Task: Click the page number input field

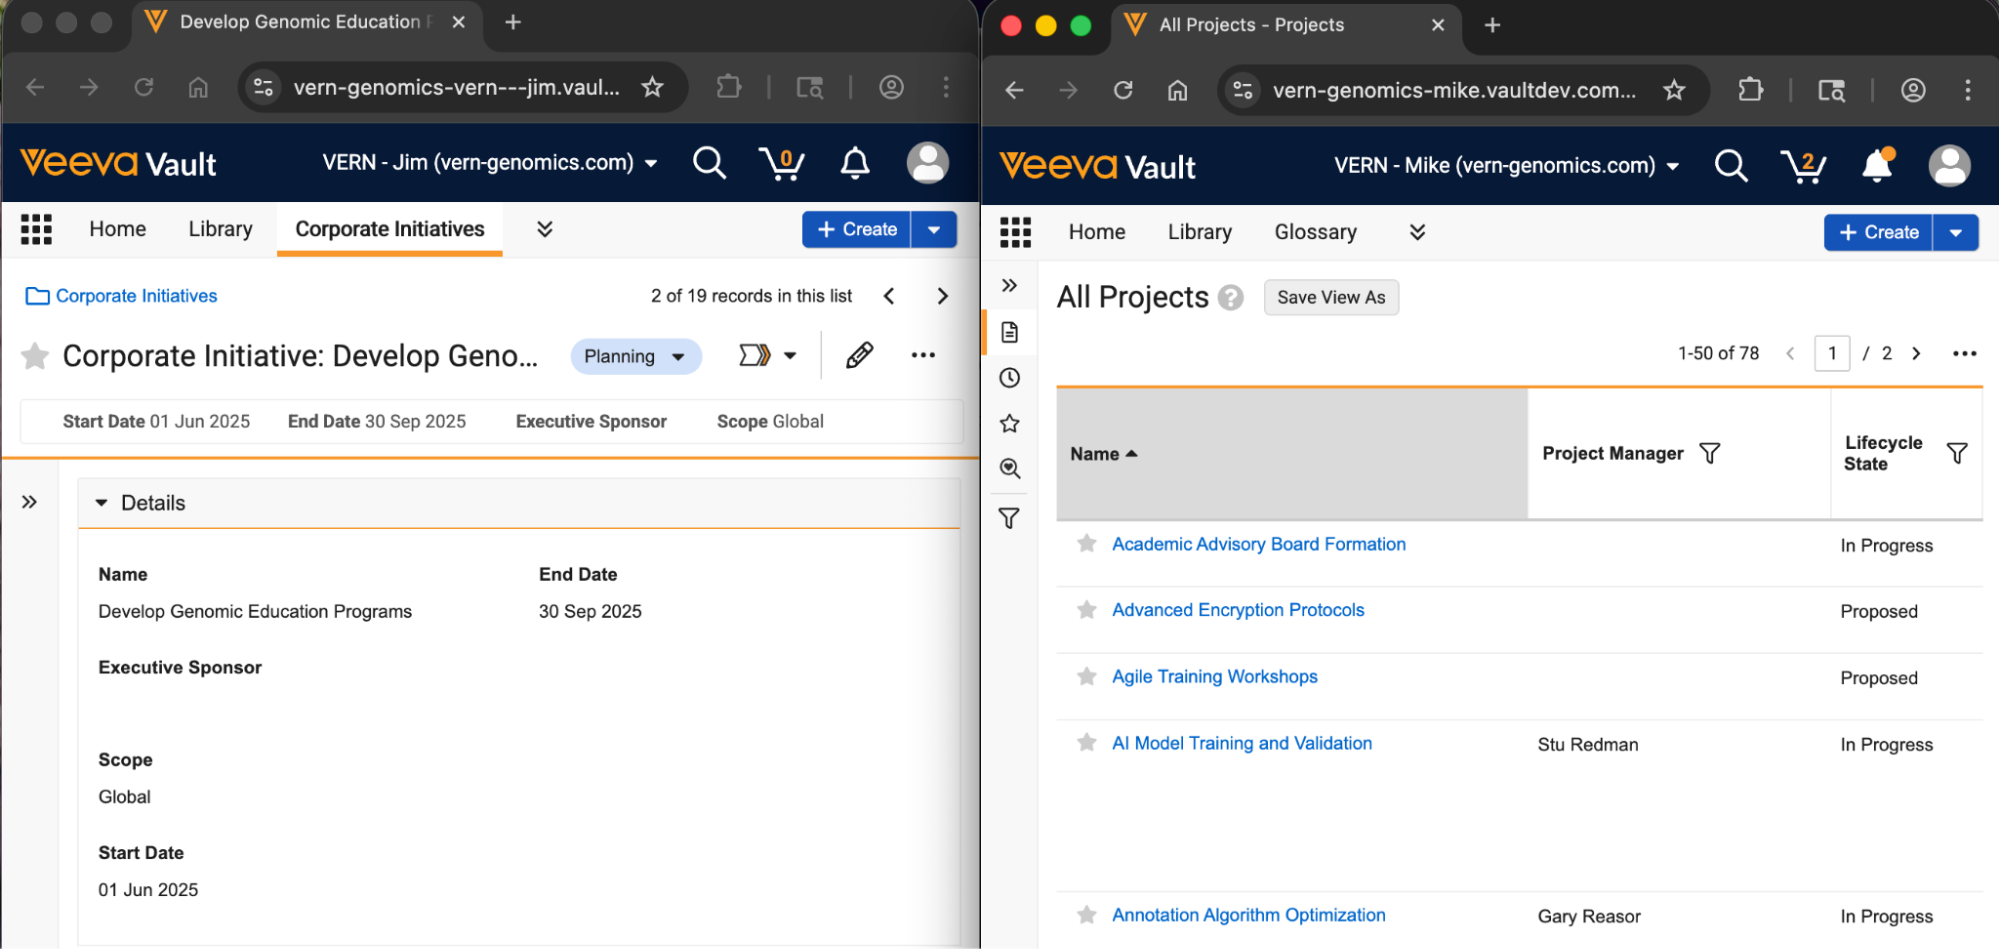Action: (1831, 353)
